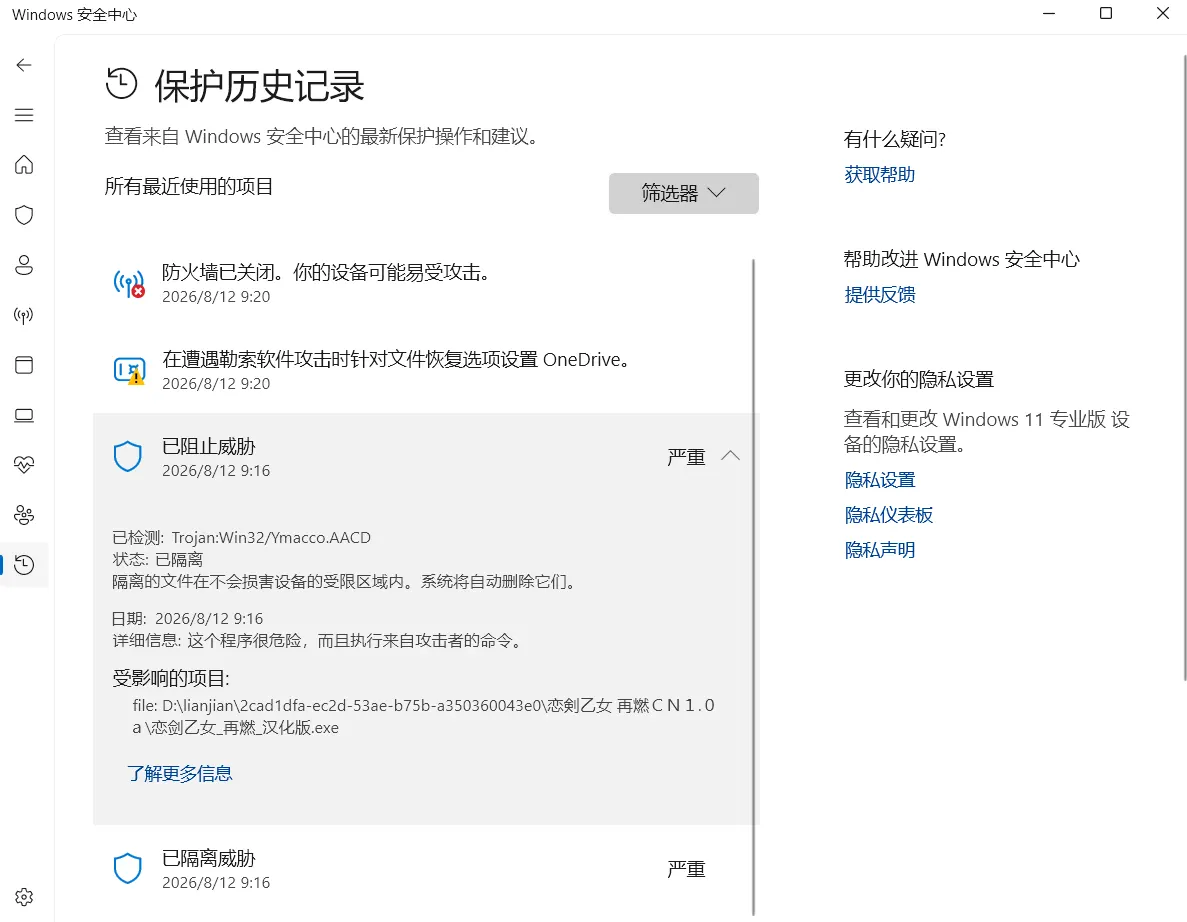Click the affected file path text
Image resolution: width=1187 pixels, height=922 pixels.
point(423,716)
